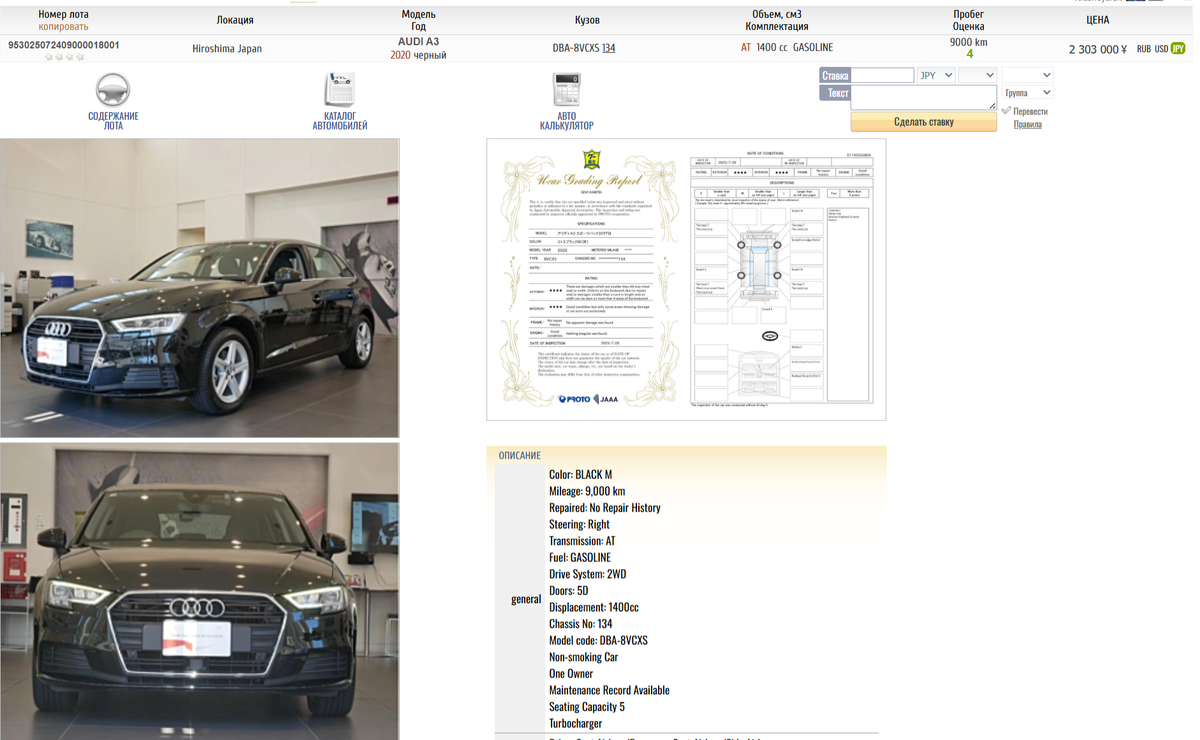The width and height of the screenshot is (1200, 740).
Task: Open the front-view black Audi photo
Action: (200, 592)
